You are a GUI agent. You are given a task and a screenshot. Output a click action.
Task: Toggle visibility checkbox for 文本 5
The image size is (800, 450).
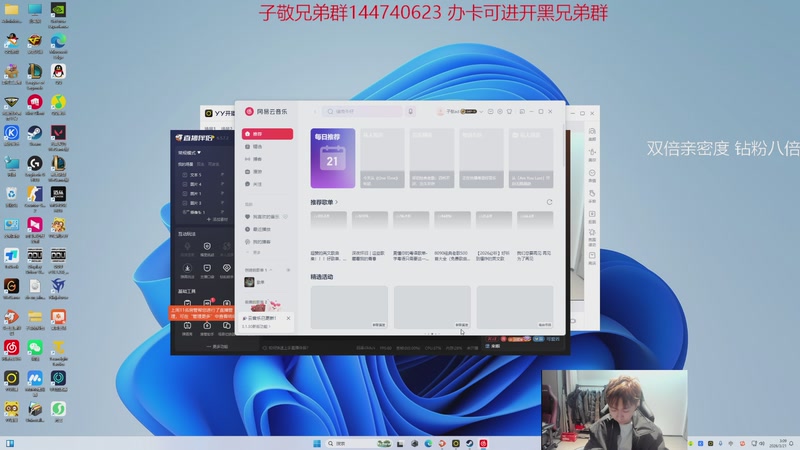tap(185, 174)
